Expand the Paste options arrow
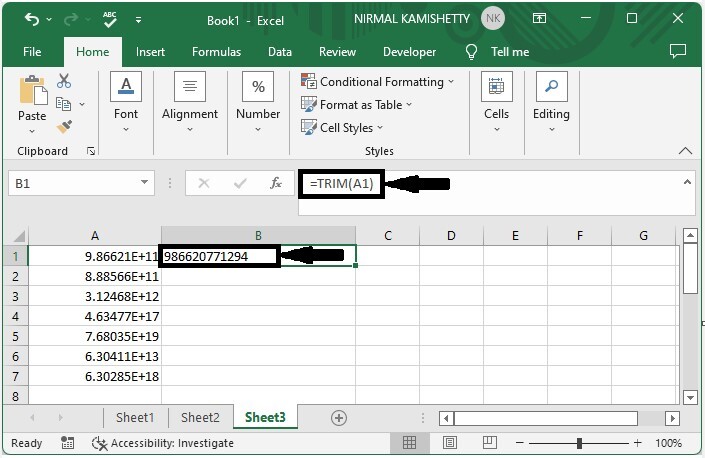 [x=32, y=131]
